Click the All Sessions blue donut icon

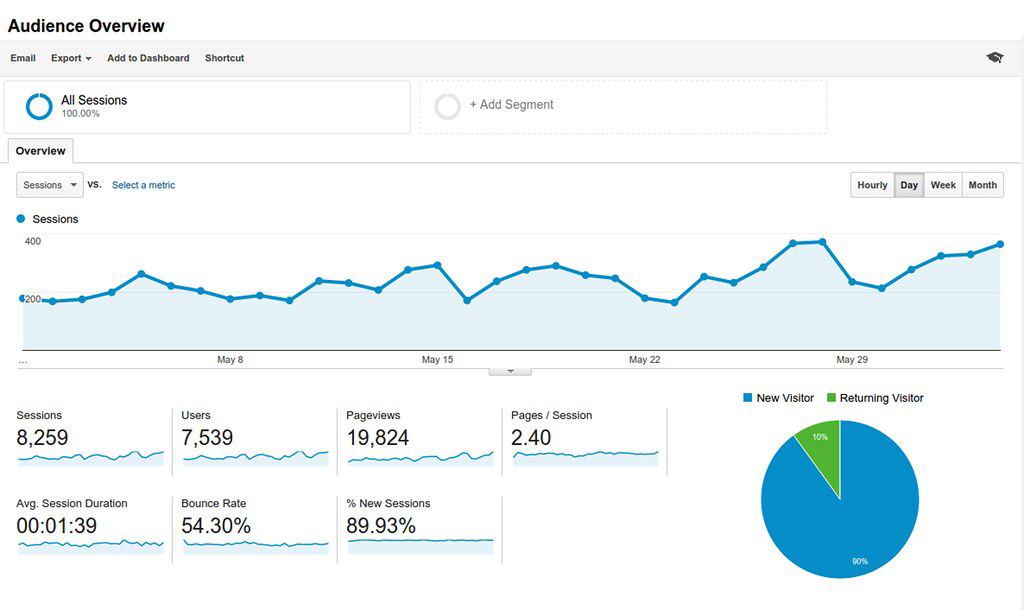(x=39, y=106)
